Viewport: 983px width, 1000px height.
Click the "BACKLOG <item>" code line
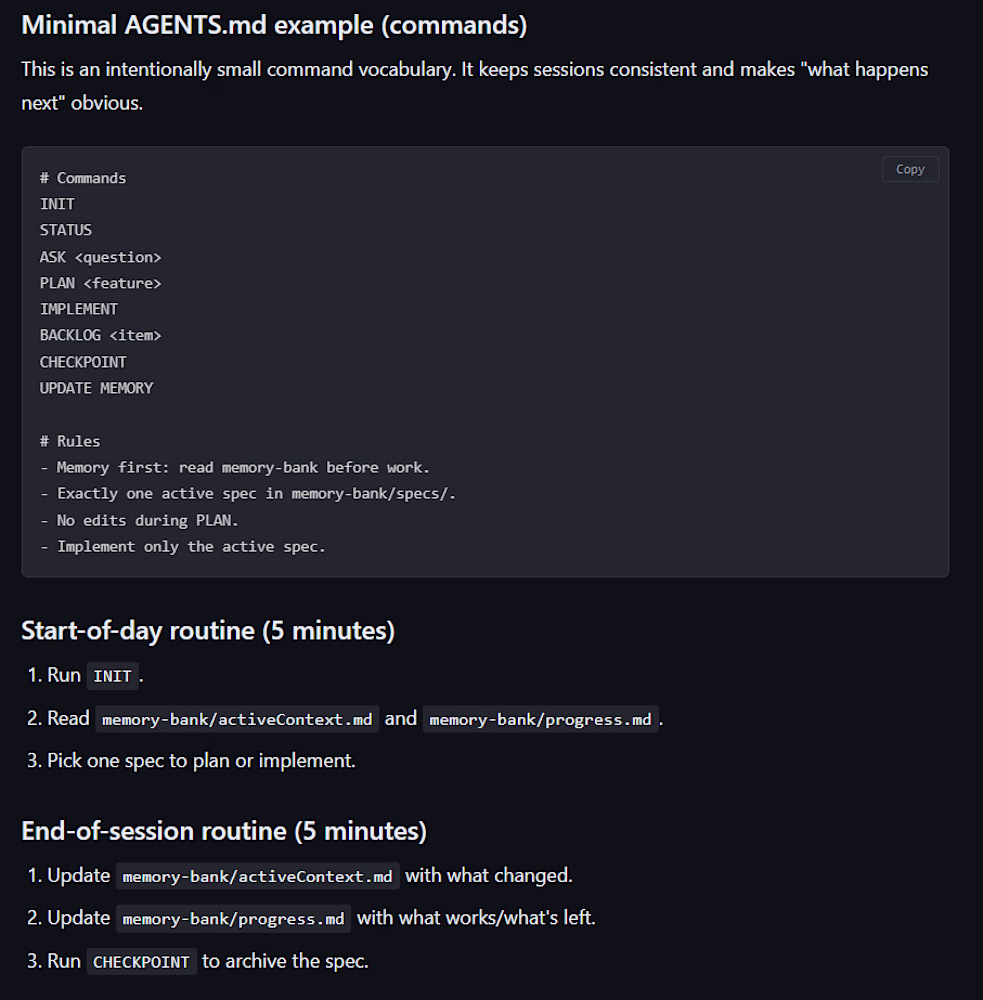click(100, 335)
